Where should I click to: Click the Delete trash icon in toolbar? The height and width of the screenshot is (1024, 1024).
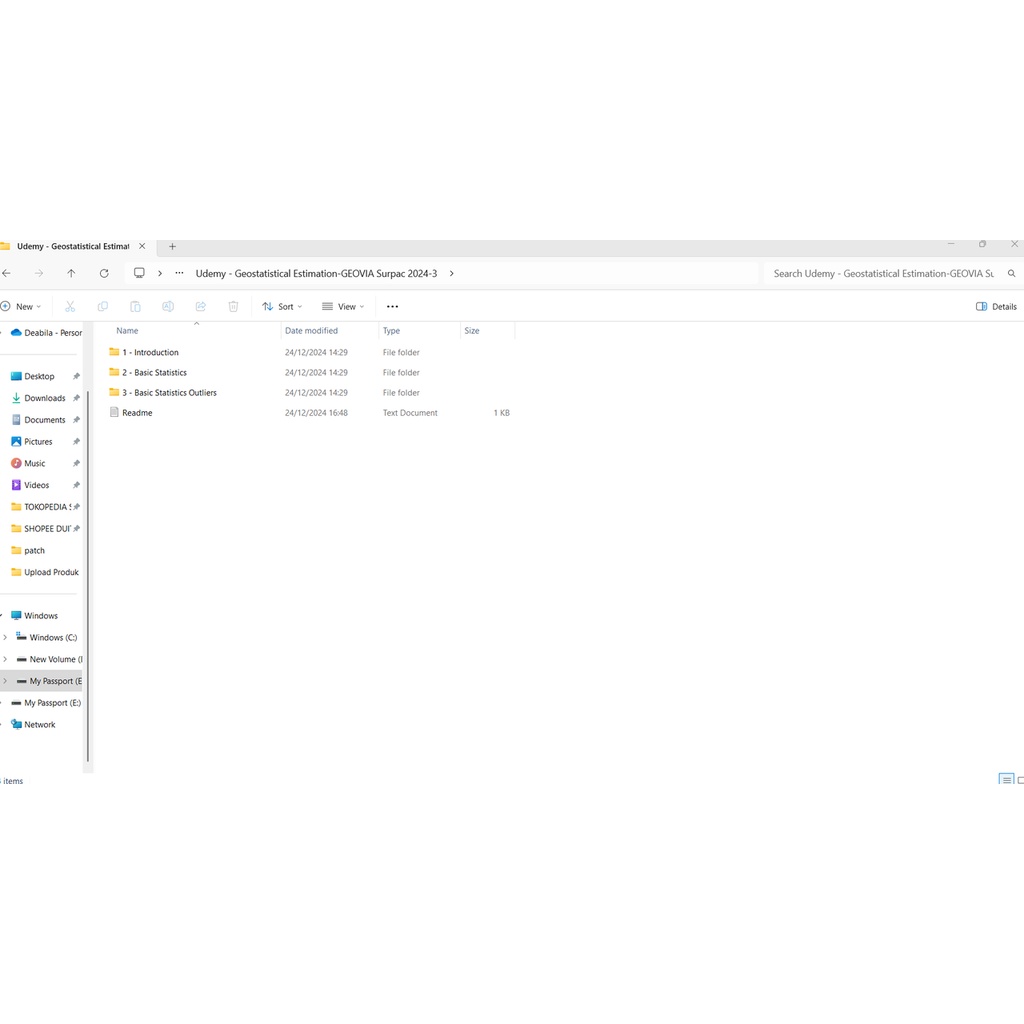[x=233, y=307]
